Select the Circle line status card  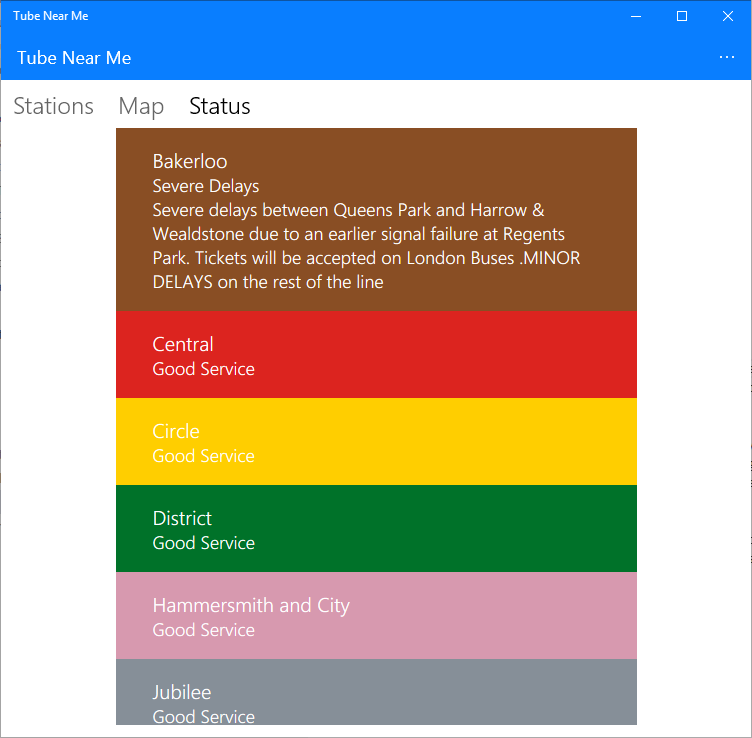click(376, 442)
